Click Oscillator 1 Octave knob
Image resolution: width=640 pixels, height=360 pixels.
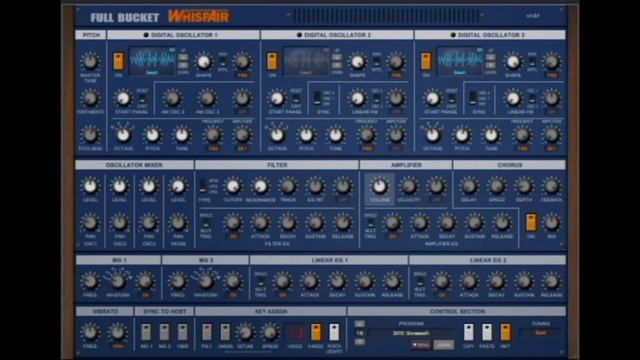[x=123, y=135]
